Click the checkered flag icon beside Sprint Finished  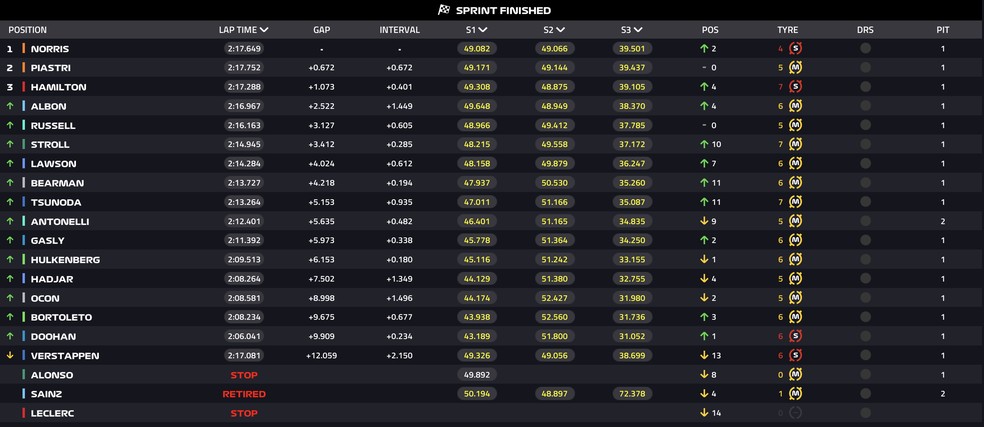point(444,10)
